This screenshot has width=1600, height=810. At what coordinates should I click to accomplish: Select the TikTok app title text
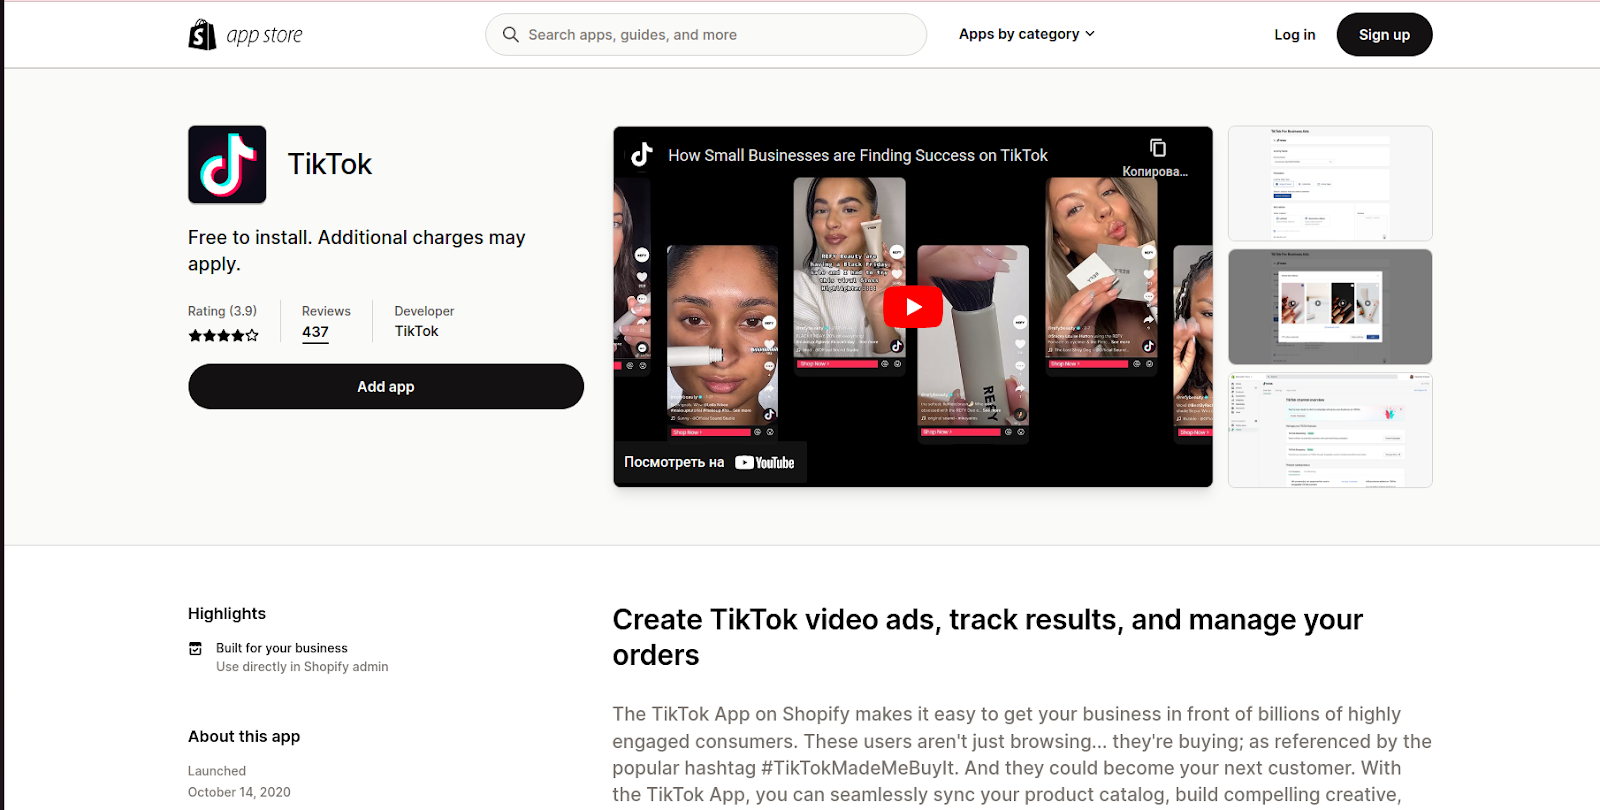[x=330, y=164]
